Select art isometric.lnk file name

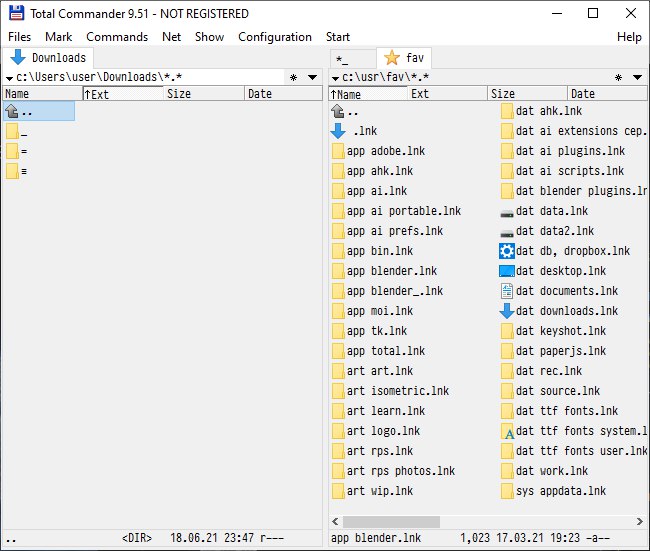(x=398, y=391)
